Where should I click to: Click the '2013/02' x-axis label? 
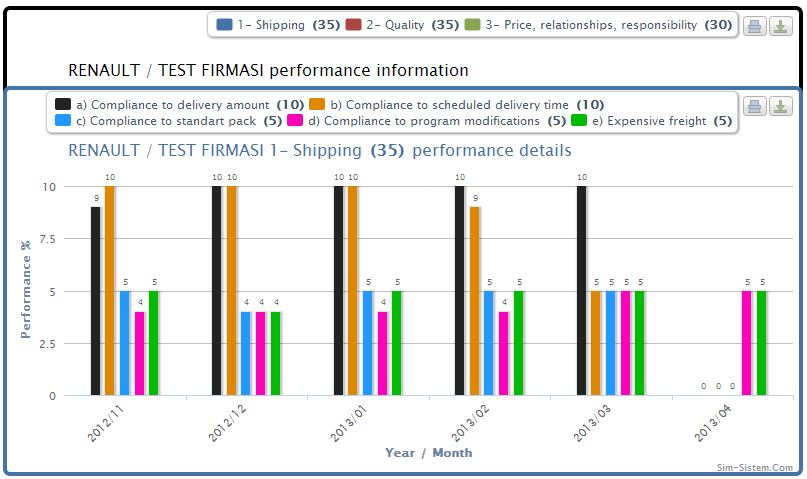470,423
